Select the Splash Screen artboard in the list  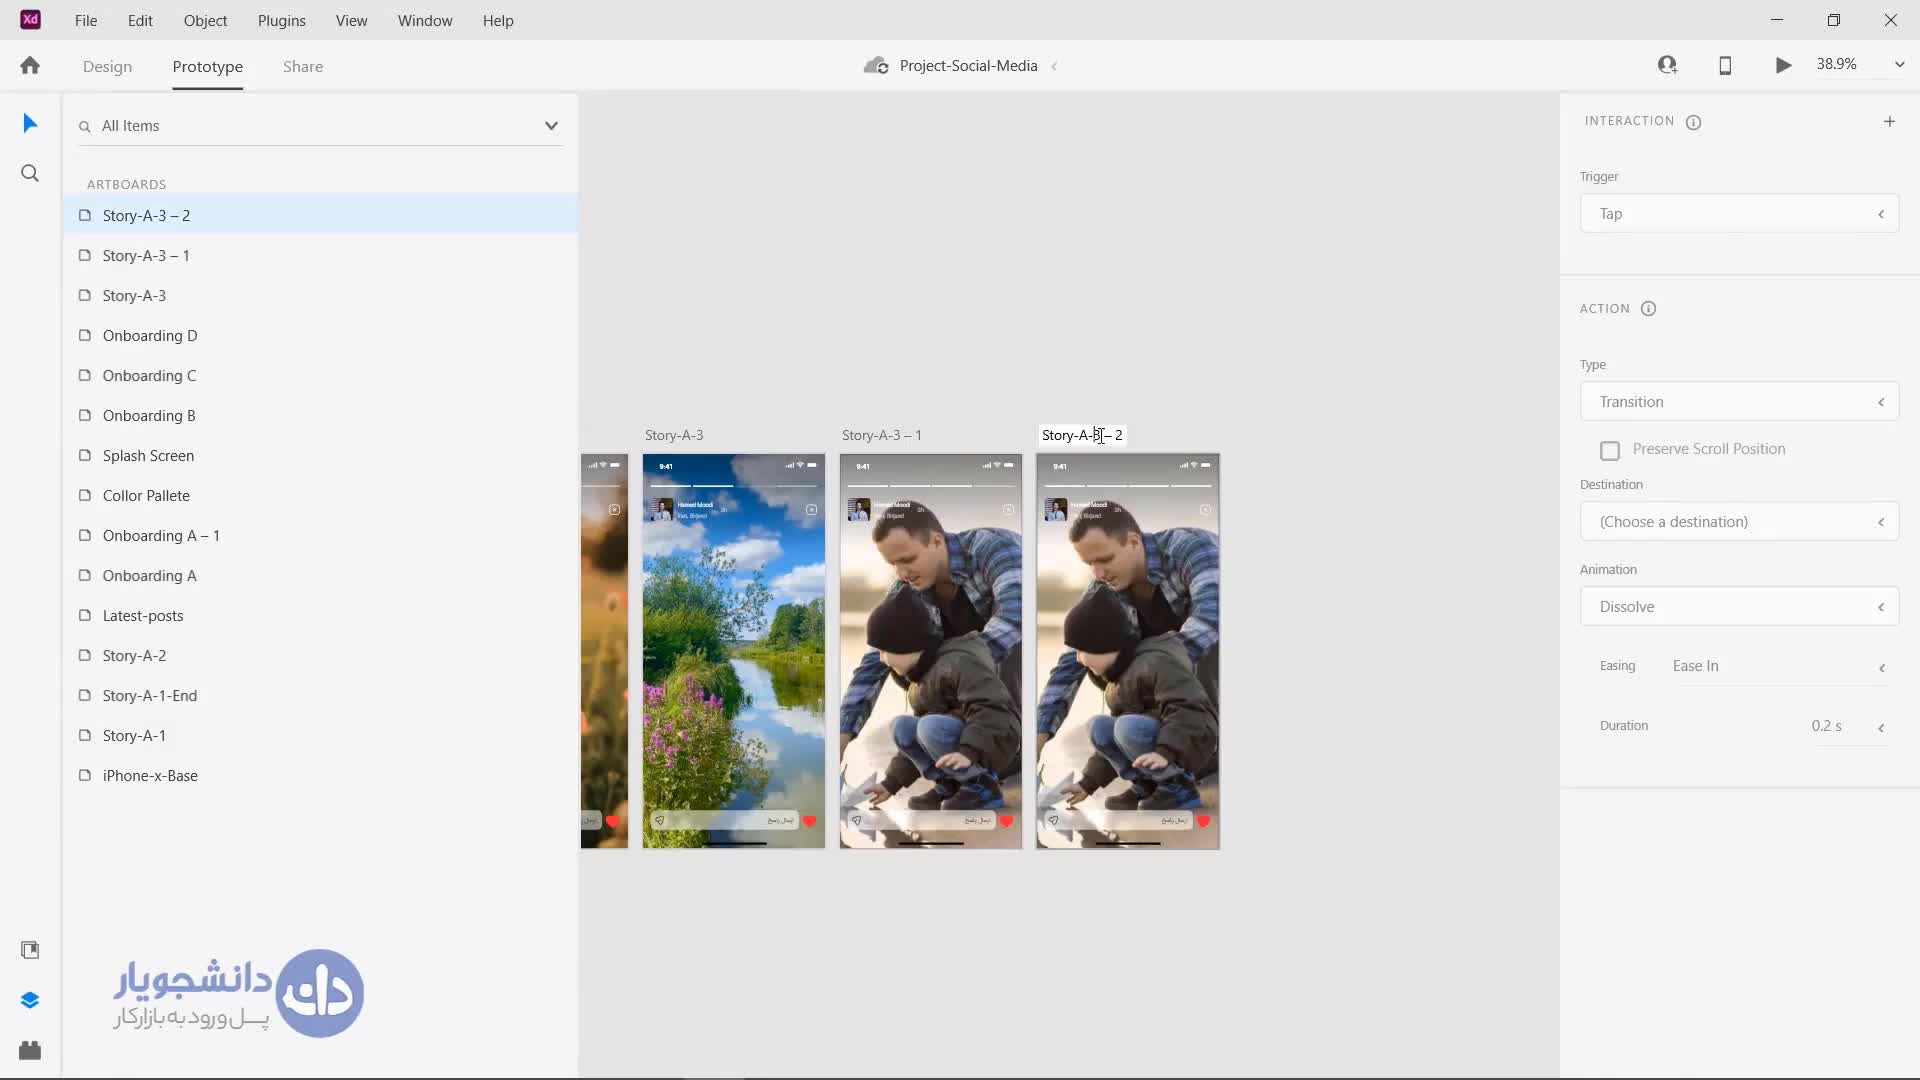pyautogui.click(x=148, y=456)
